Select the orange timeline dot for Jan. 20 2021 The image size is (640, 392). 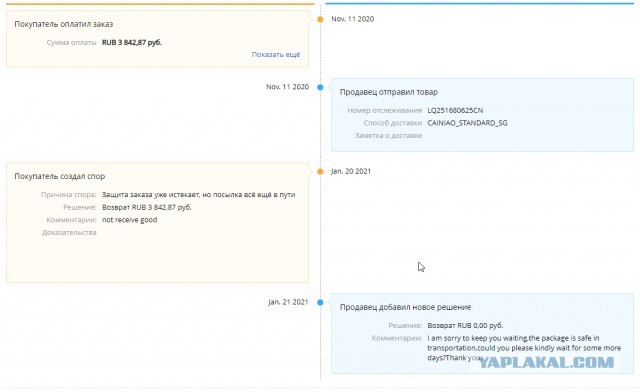point(320,172)
